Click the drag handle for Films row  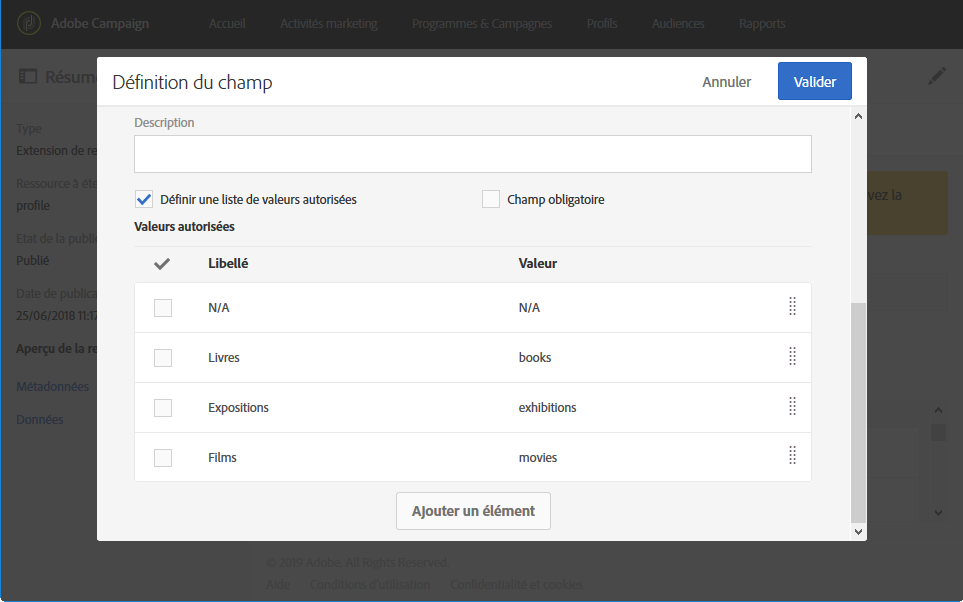[x=792, y=457]
